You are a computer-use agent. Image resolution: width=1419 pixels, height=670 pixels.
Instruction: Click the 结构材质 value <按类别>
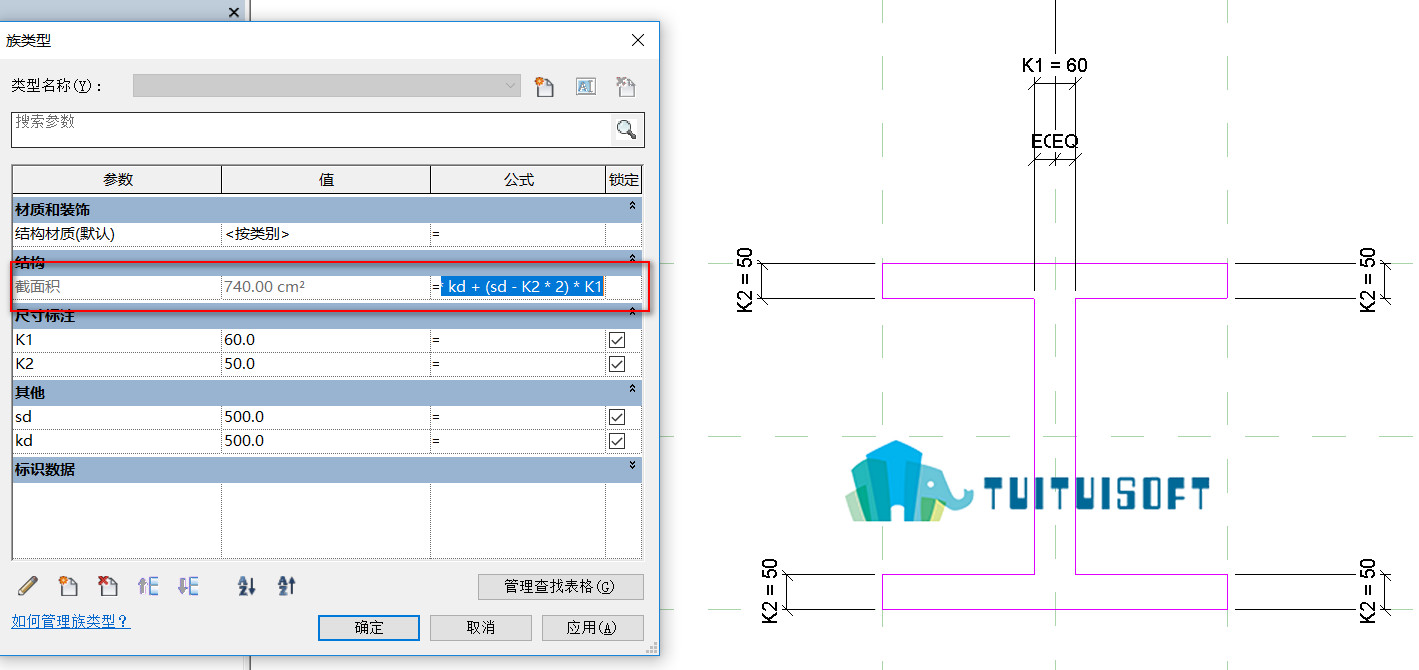click(326, 234)
